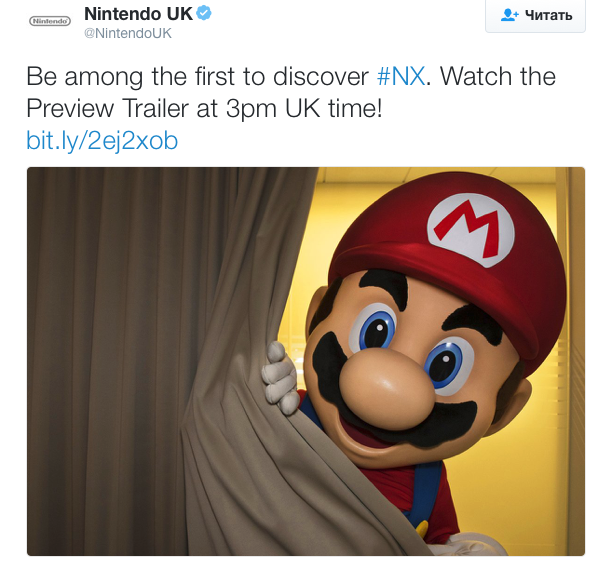
Task: Follow Nintendo UK via Читать button
Action: (x=535, y=15)
